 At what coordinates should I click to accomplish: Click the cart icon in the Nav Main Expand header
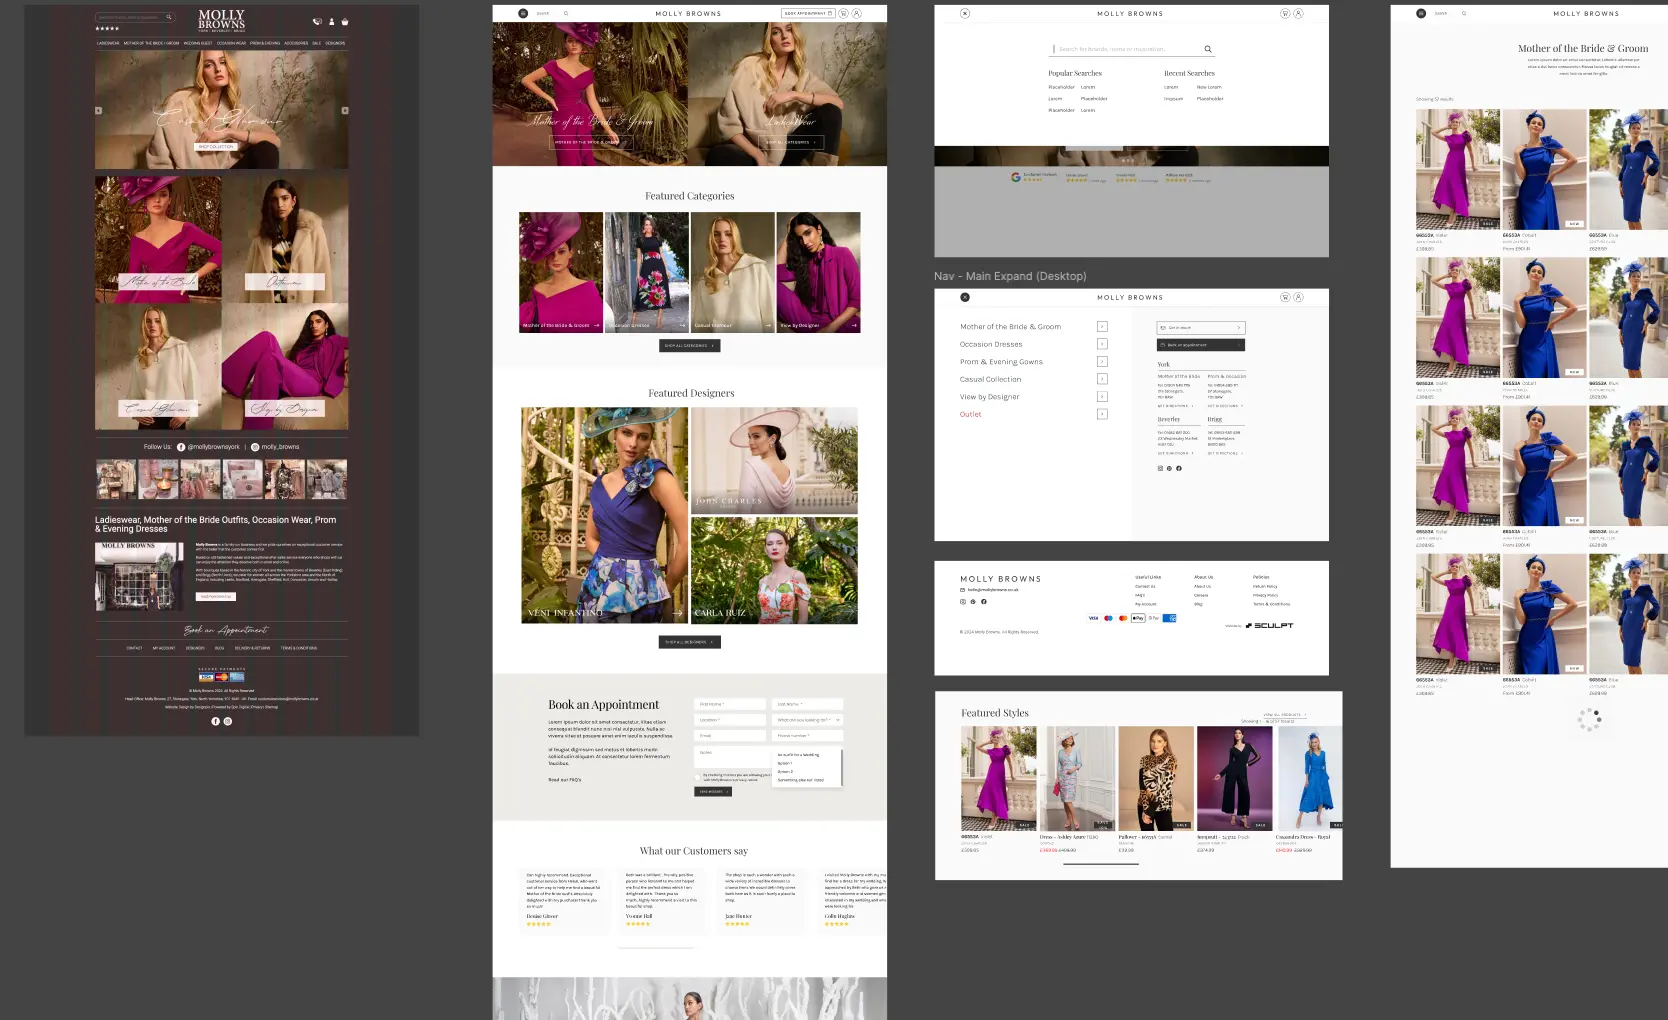click(x=1285, y=297)
